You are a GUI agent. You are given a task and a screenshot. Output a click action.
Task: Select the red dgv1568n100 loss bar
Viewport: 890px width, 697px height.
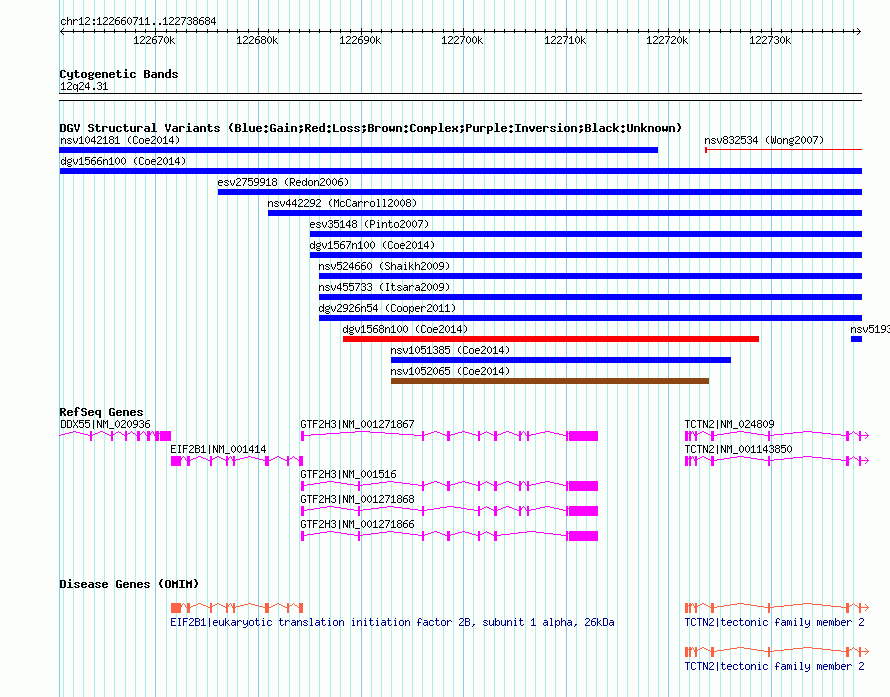(551, 339)
